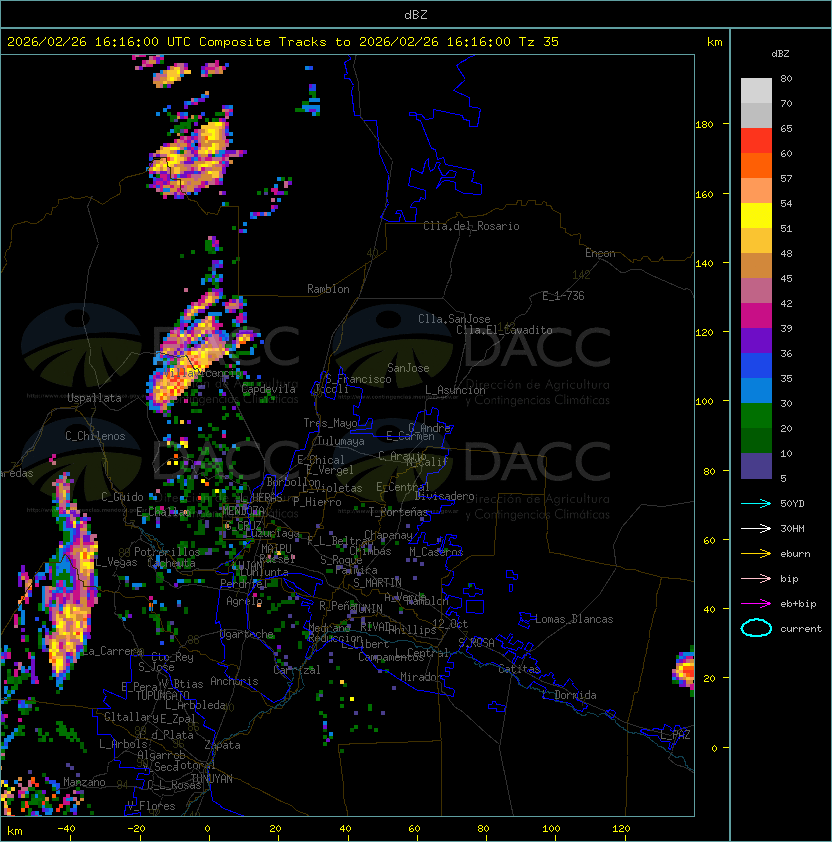Screen dimensions: 832x842
Task: Click the Uspallata place label
Action: tap(94, 398)
